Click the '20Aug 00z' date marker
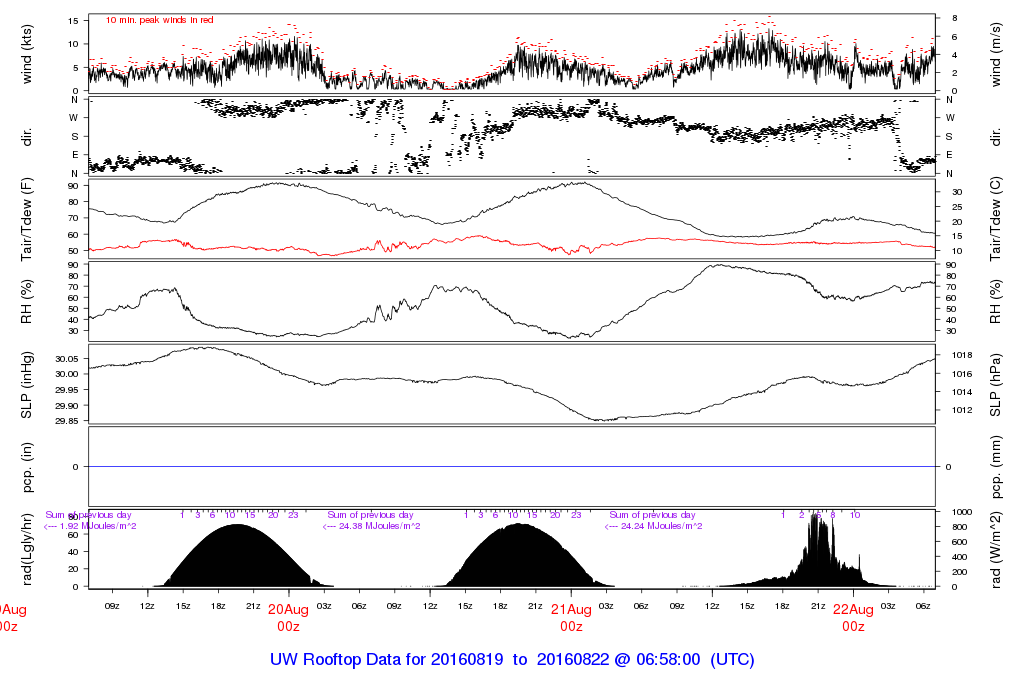1024x700 pixels. 288,618
